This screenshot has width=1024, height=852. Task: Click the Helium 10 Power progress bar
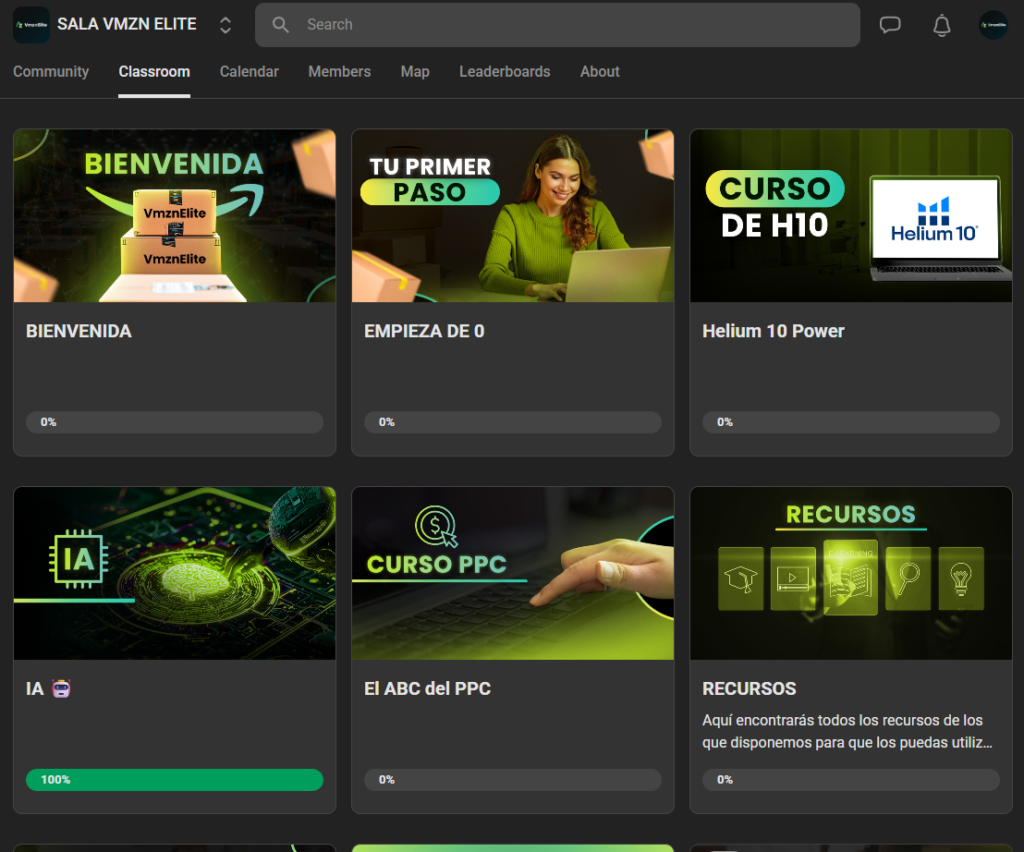click(851, 422)
